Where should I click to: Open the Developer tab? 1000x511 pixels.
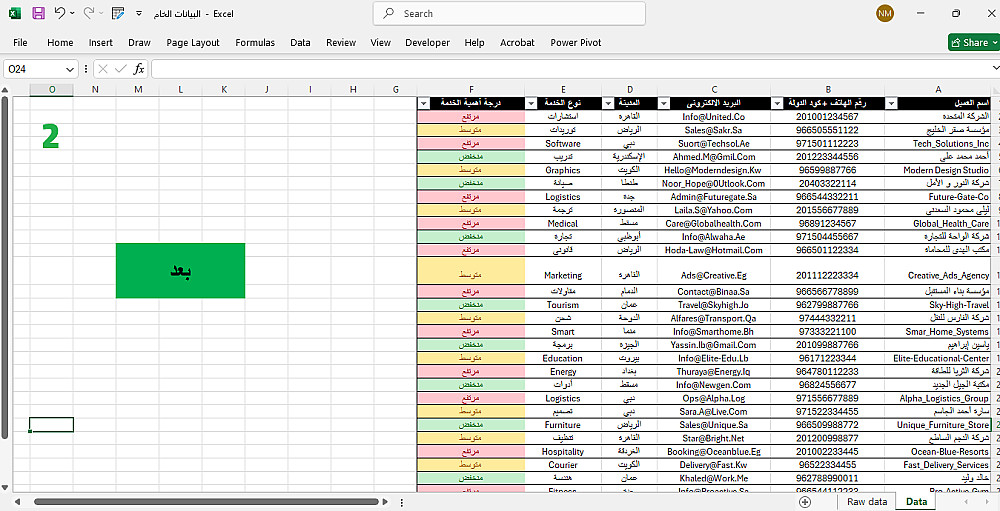click(x=427, y=43)
